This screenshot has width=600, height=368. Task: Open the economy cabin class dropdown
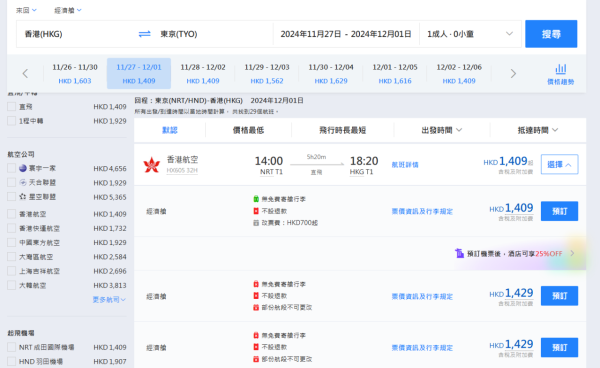click(x=68, y=10)
